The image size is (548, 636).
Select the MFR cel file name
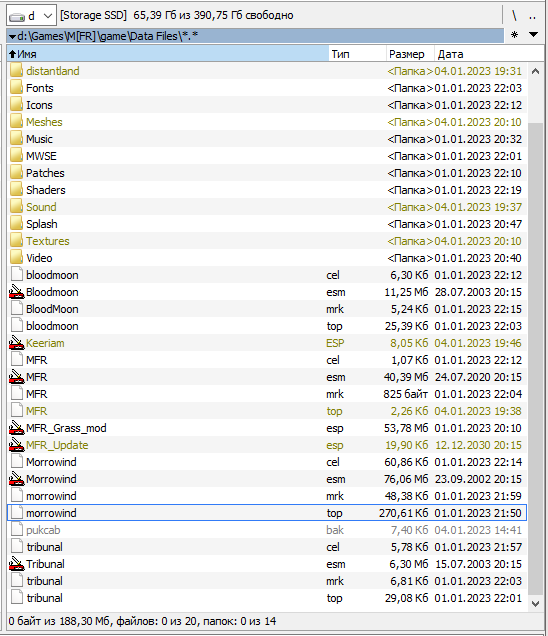(x=37, y=360)
